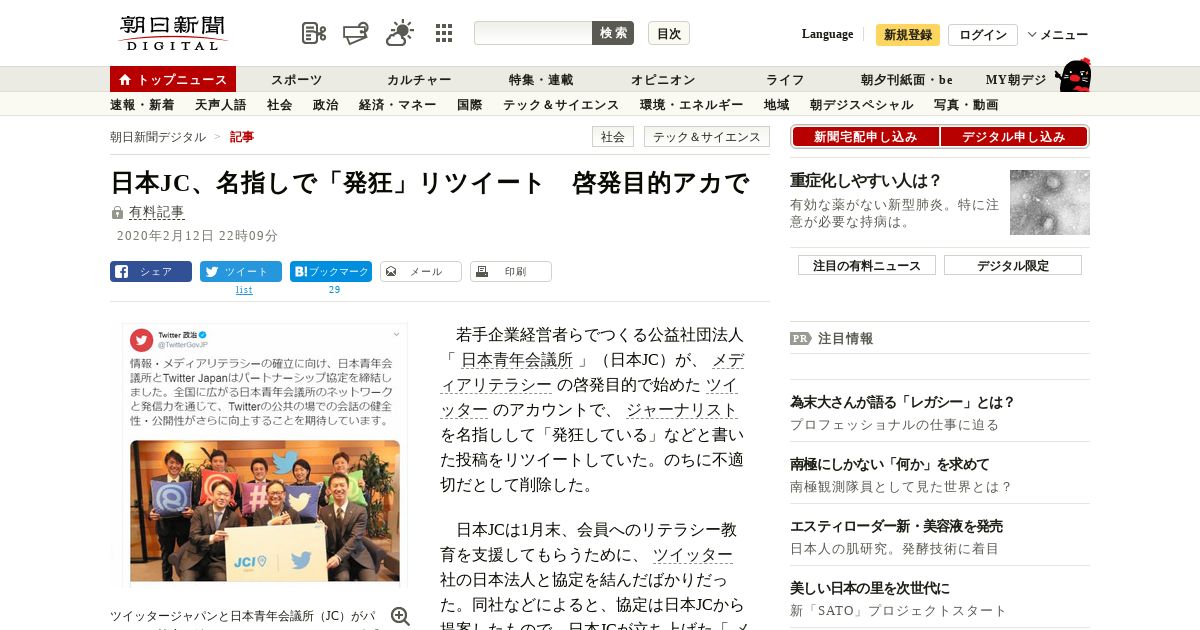Print article with 印刷 button
The width and height of the screenshot is (1200, 630).
point(511,271)
